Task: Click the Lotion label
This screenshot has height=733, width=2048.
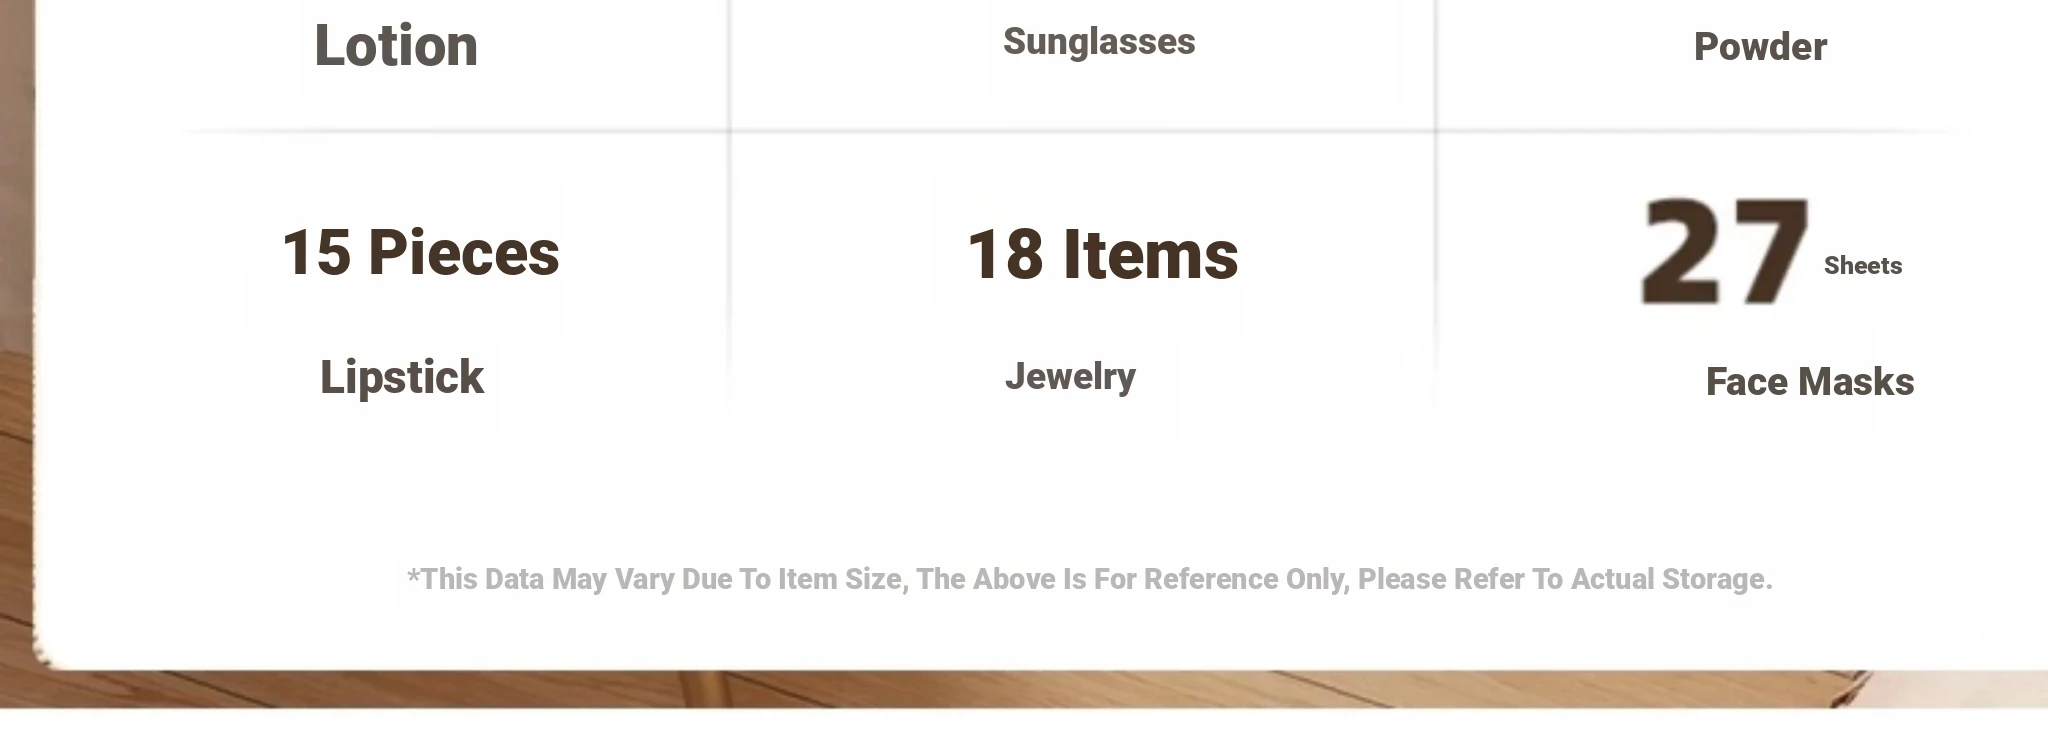Action: (x=396, y=46)
